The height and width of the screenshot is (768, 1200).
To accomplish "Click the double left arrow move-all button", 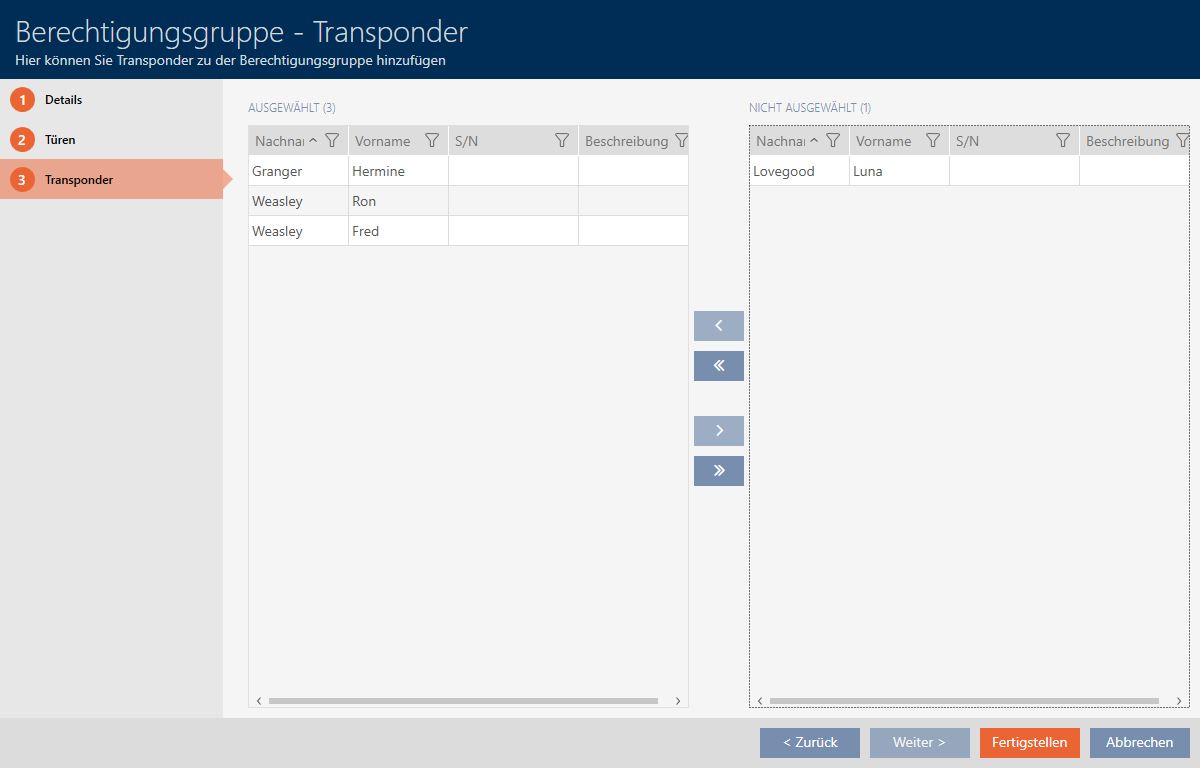I will pyautogui.click(x=718, y=366).
